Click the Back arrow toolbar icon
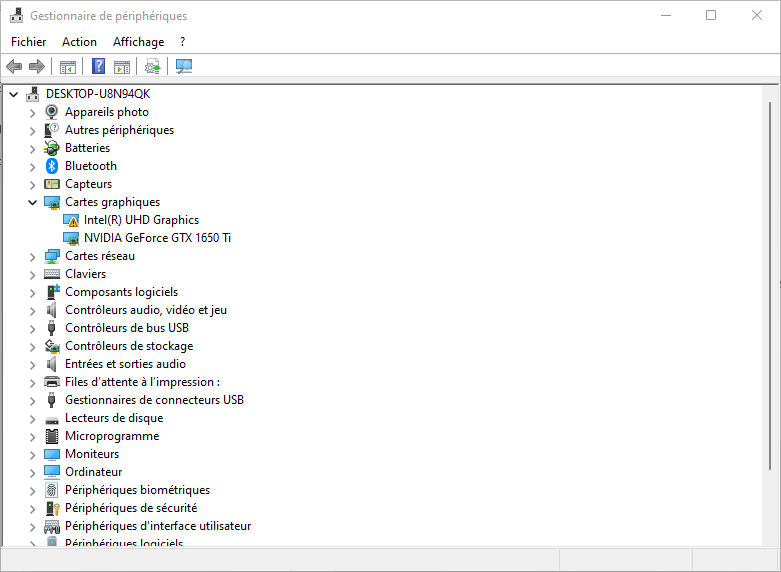This screenshot has height=572, width=781. coord(14,66)
